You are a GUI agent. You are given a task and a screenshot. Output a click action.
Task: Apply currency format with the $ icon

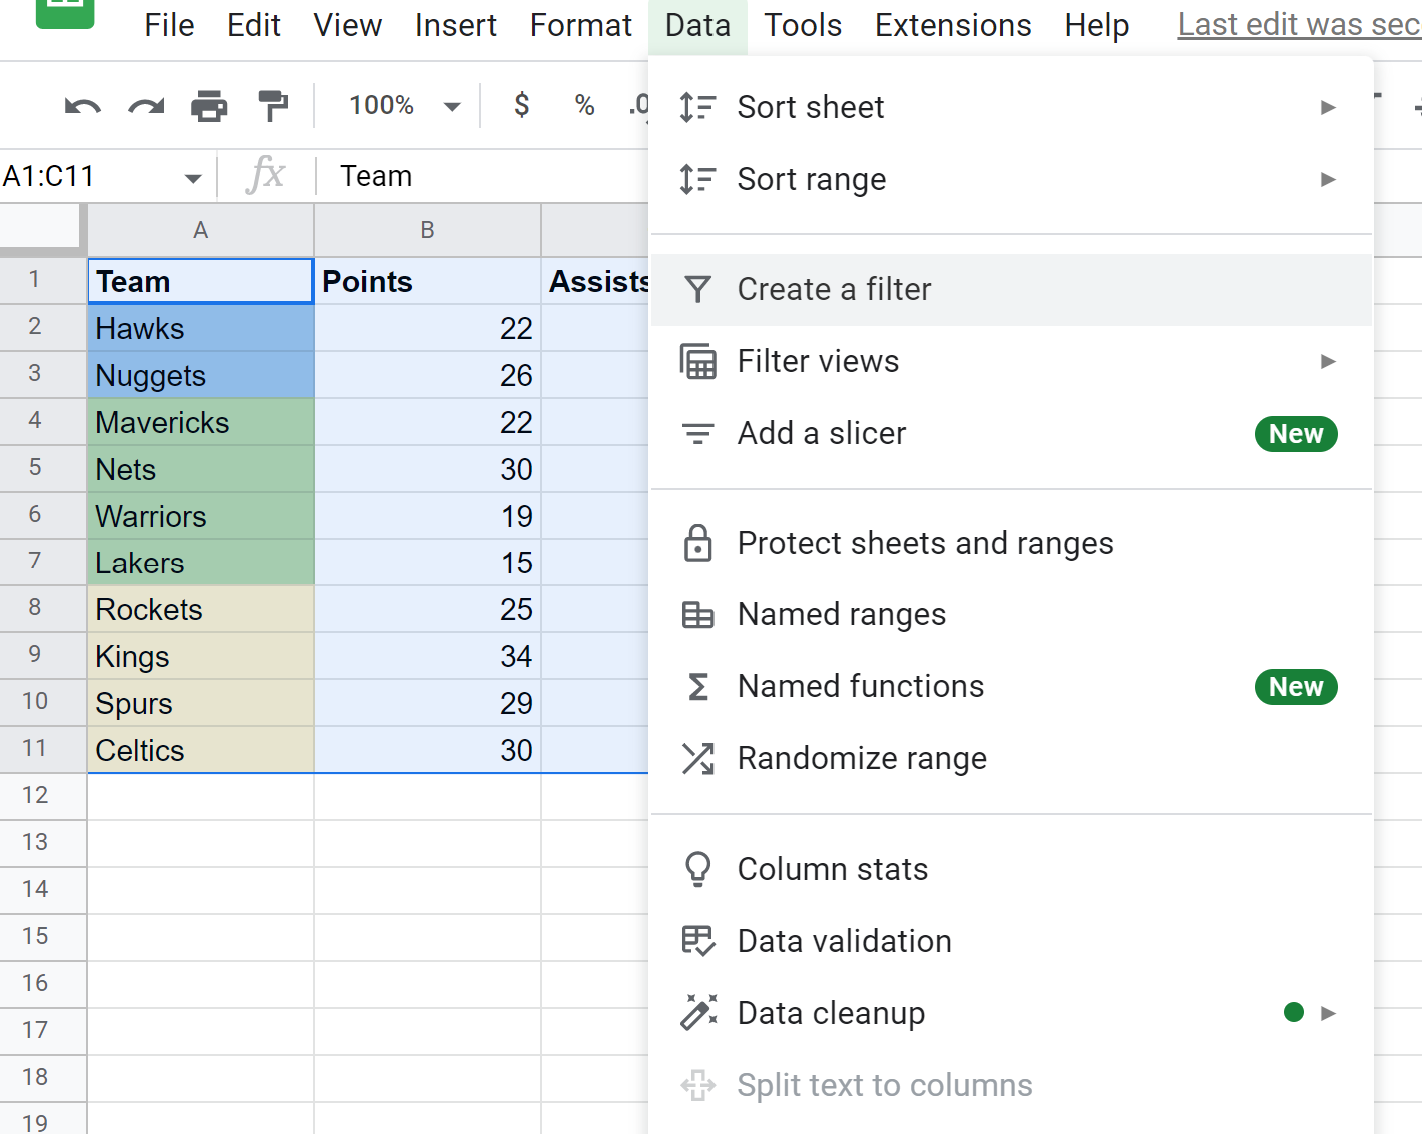(x=521, y=105)
